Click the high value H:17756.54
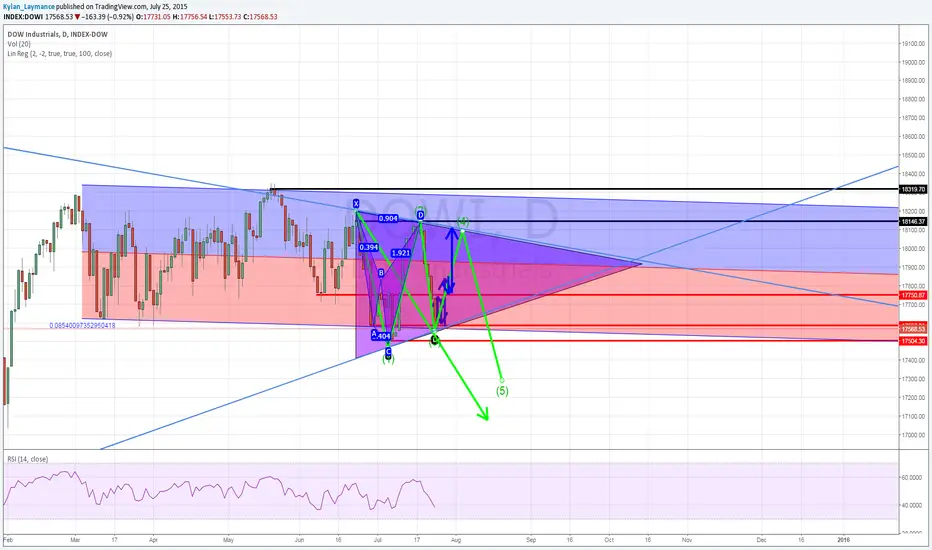Viewport: 932px width, 550px height. [190, 17]
